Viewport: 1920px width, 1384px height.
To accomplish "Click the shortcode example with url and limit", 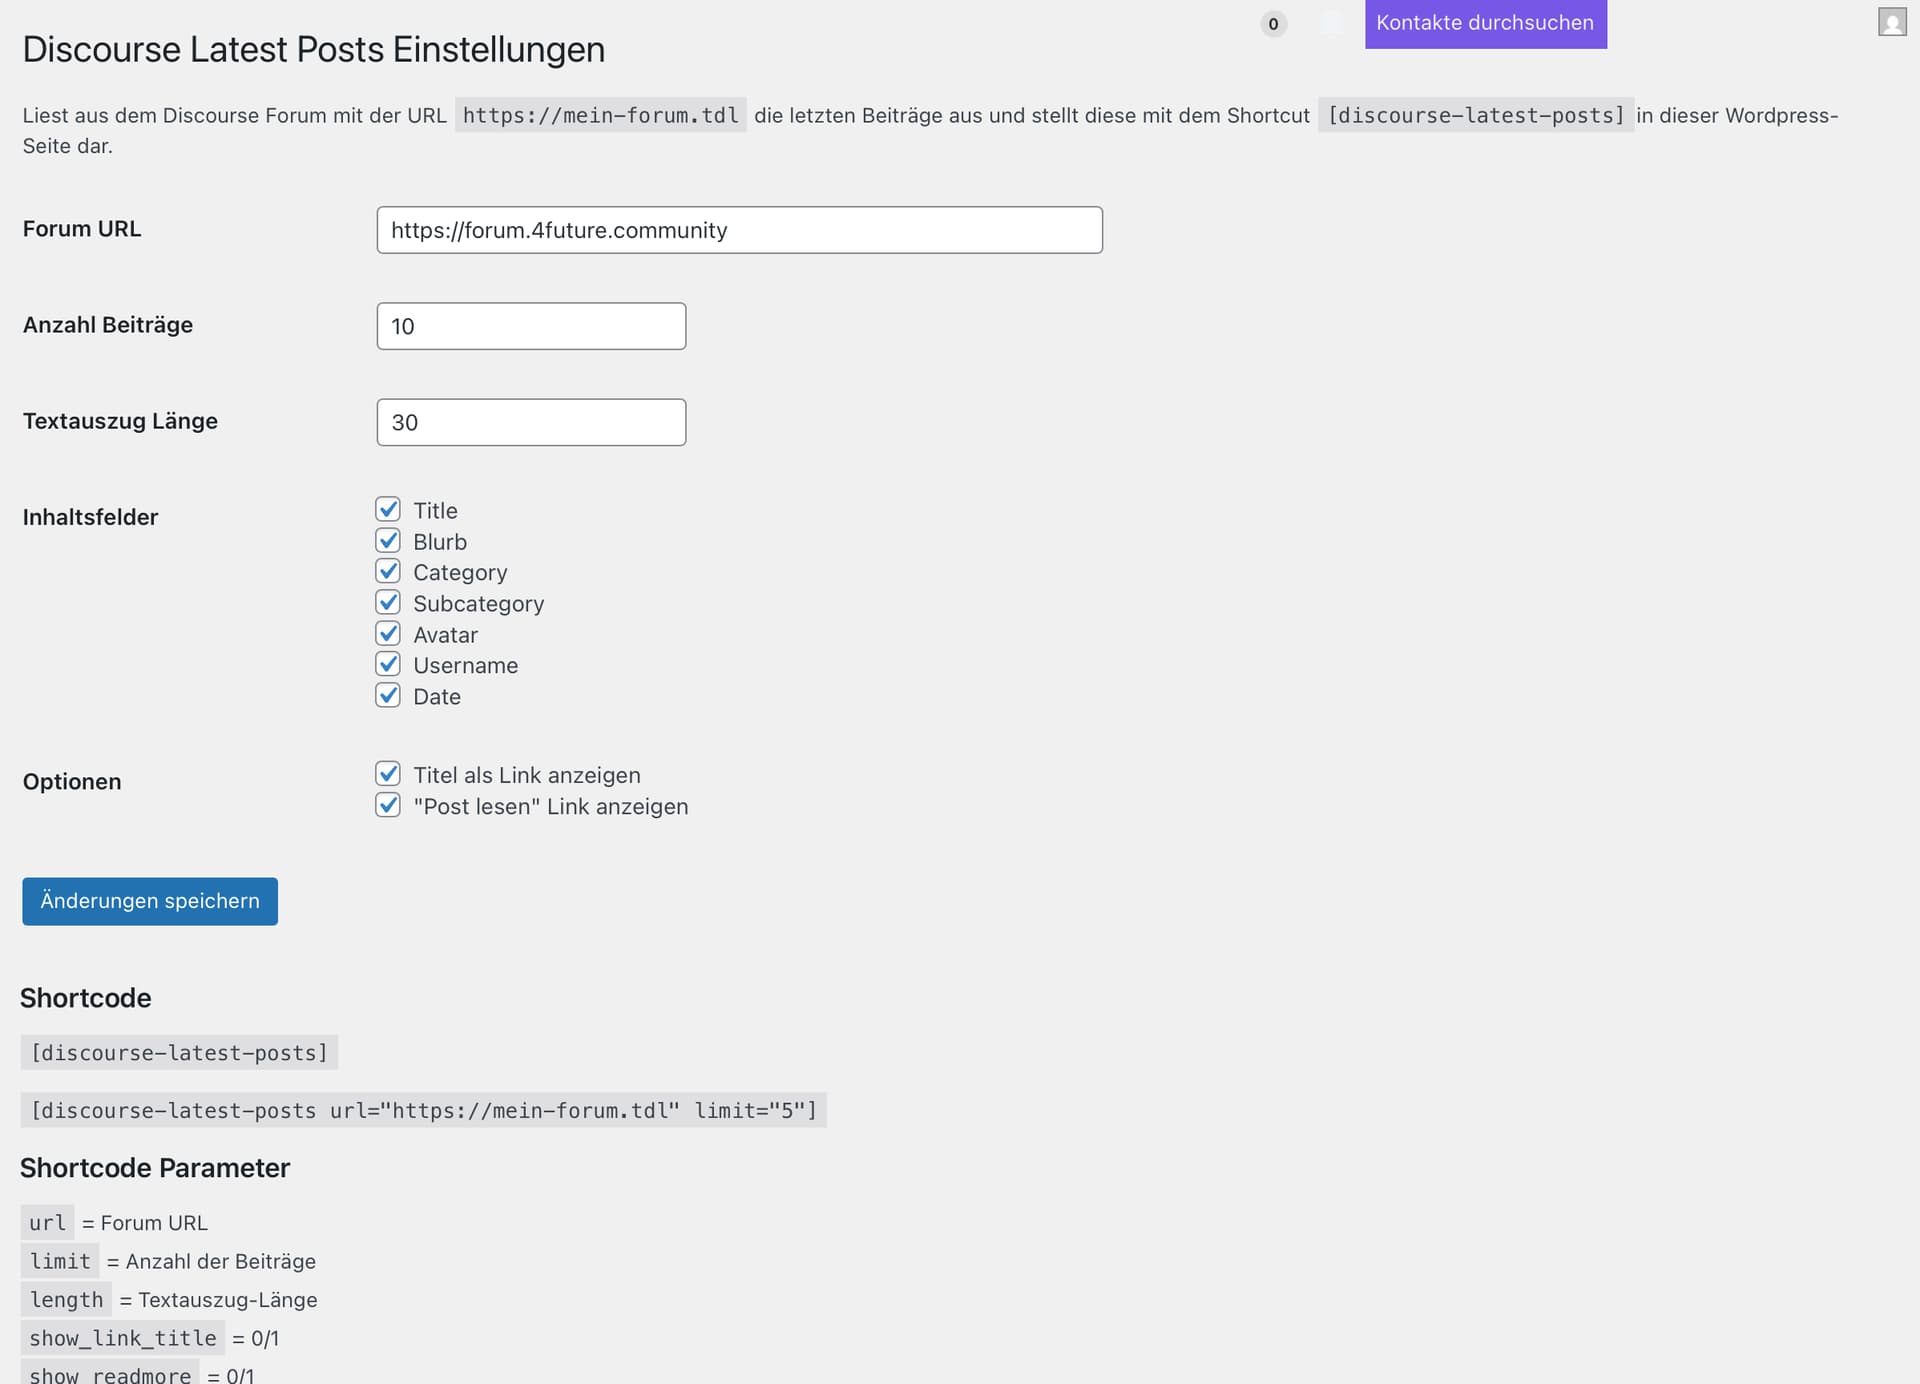I will [x=423, y=1110].
